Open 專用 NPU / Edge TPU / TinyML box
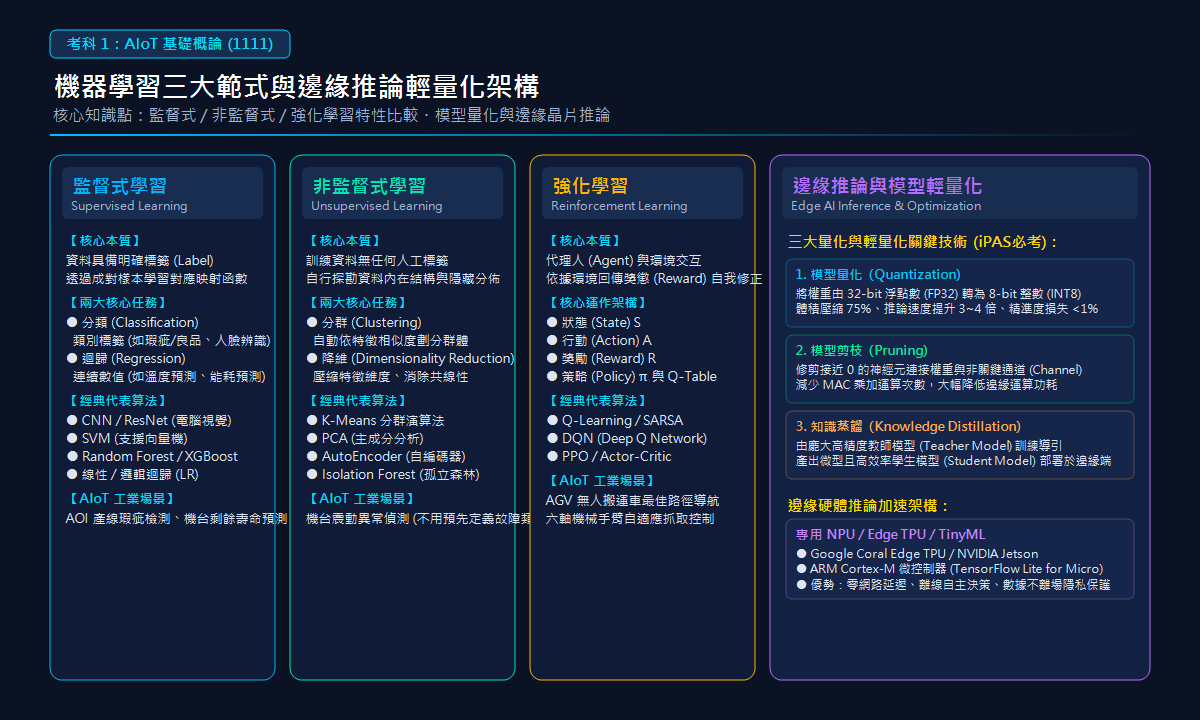 point(960,559)
